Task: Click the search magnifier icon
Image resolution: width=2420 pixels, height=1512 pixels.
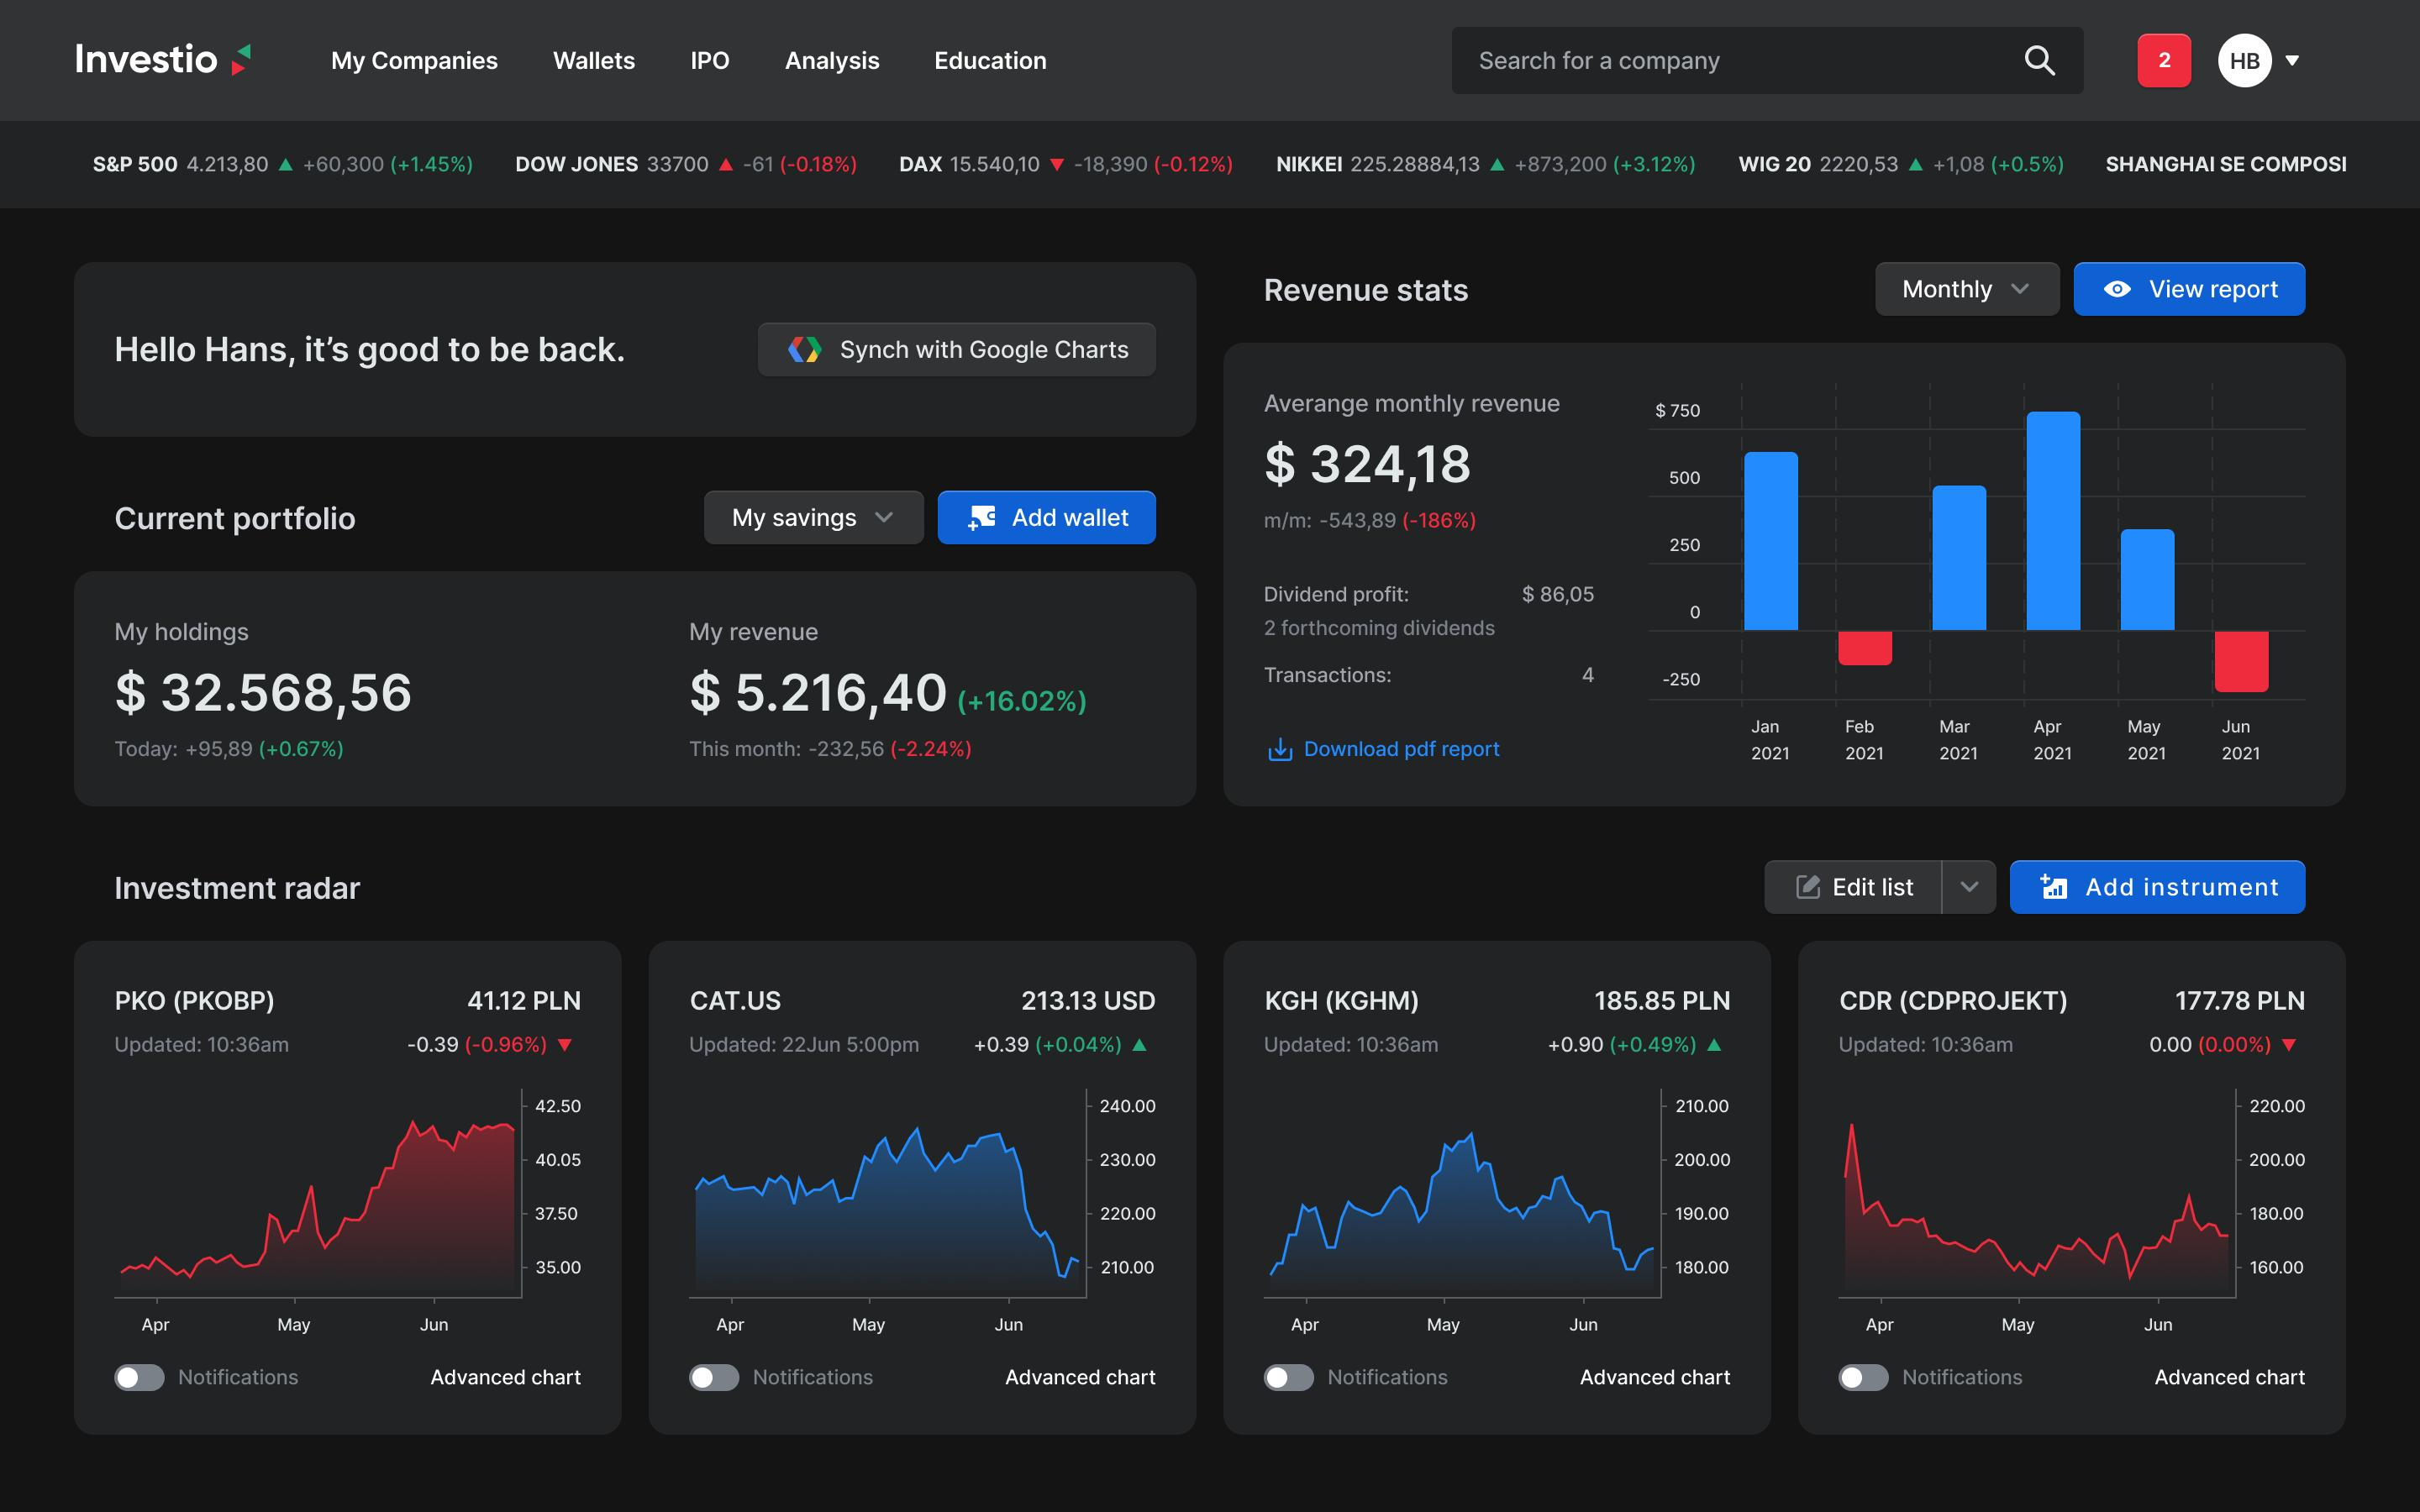Action: pyautogui.click(x=2039, y=61)
